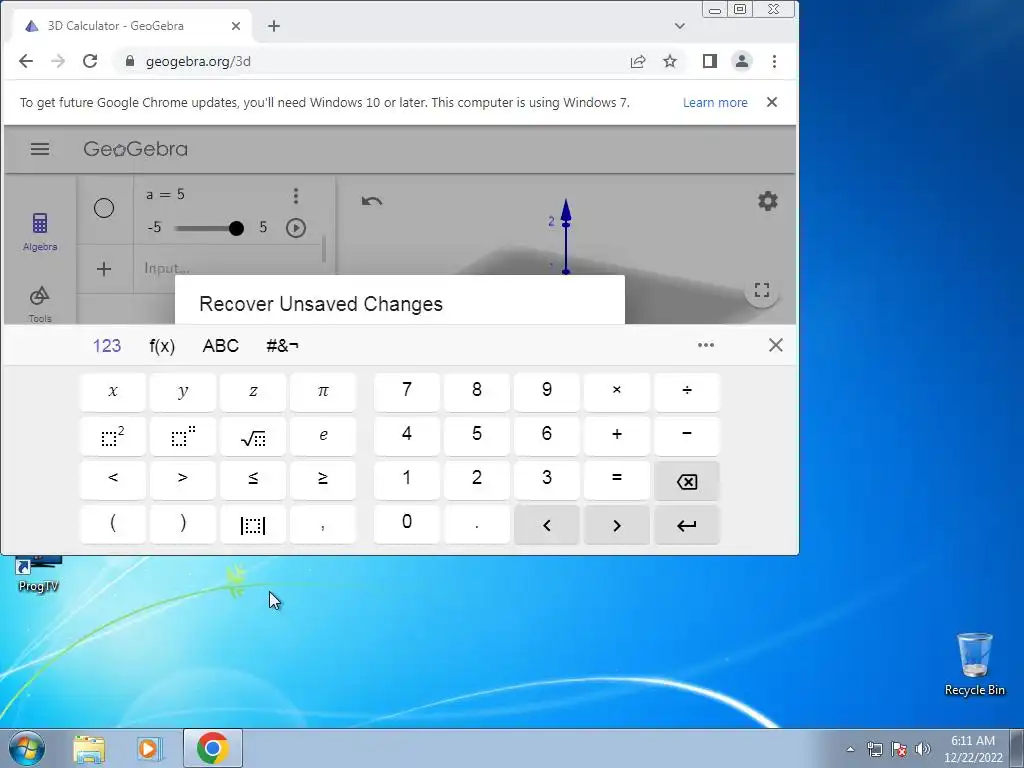Open the Tools panel
The height and width of the screenshot is (768, 1024).
click(40, 304)
